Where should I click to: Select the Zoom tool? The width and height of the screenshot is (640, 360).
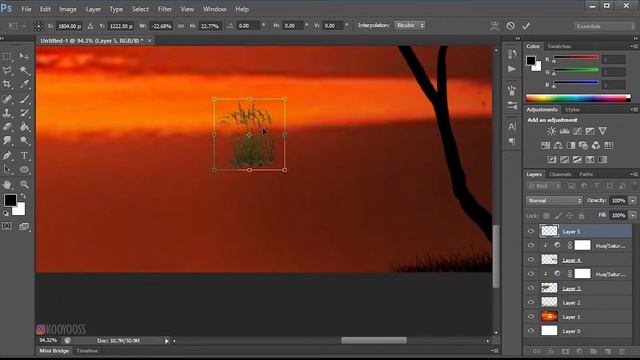24,184
